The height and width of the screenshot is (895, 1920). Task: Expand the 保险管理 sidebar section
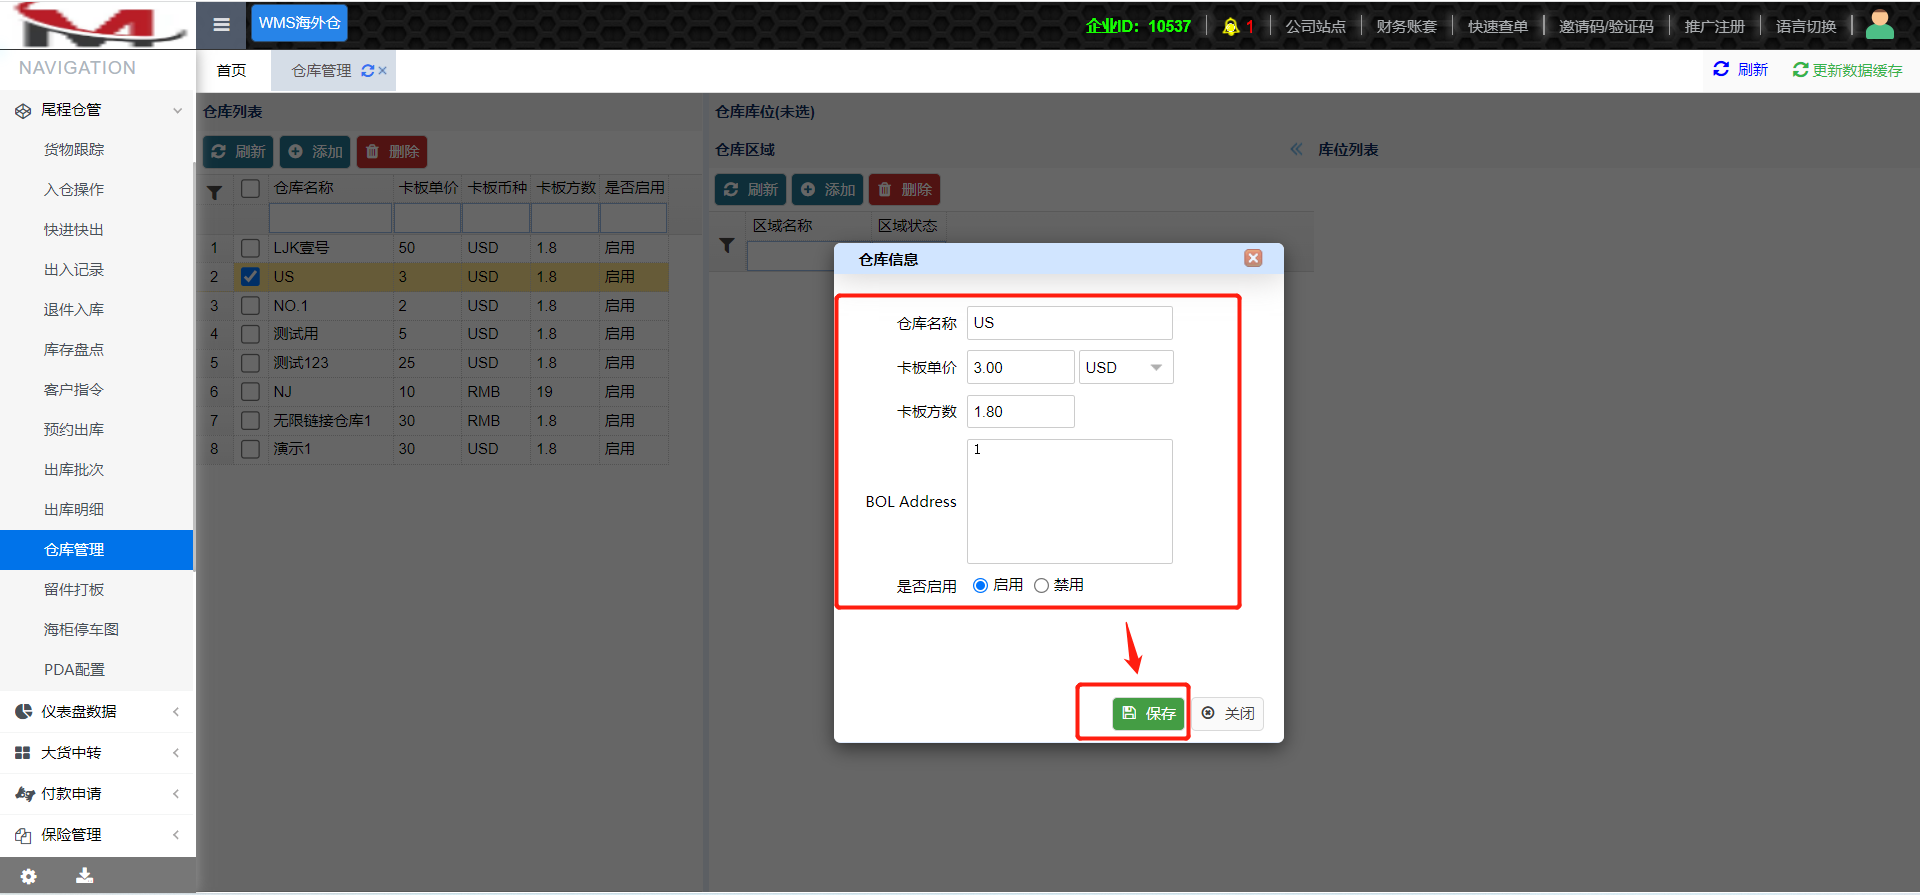pos(98,835)
